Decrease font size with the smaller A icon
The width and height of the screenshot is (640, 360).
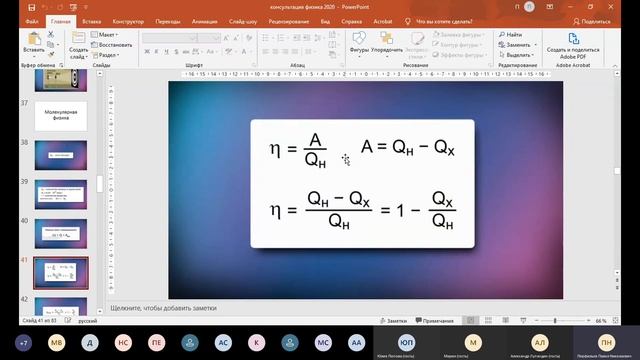pos(236,38)
